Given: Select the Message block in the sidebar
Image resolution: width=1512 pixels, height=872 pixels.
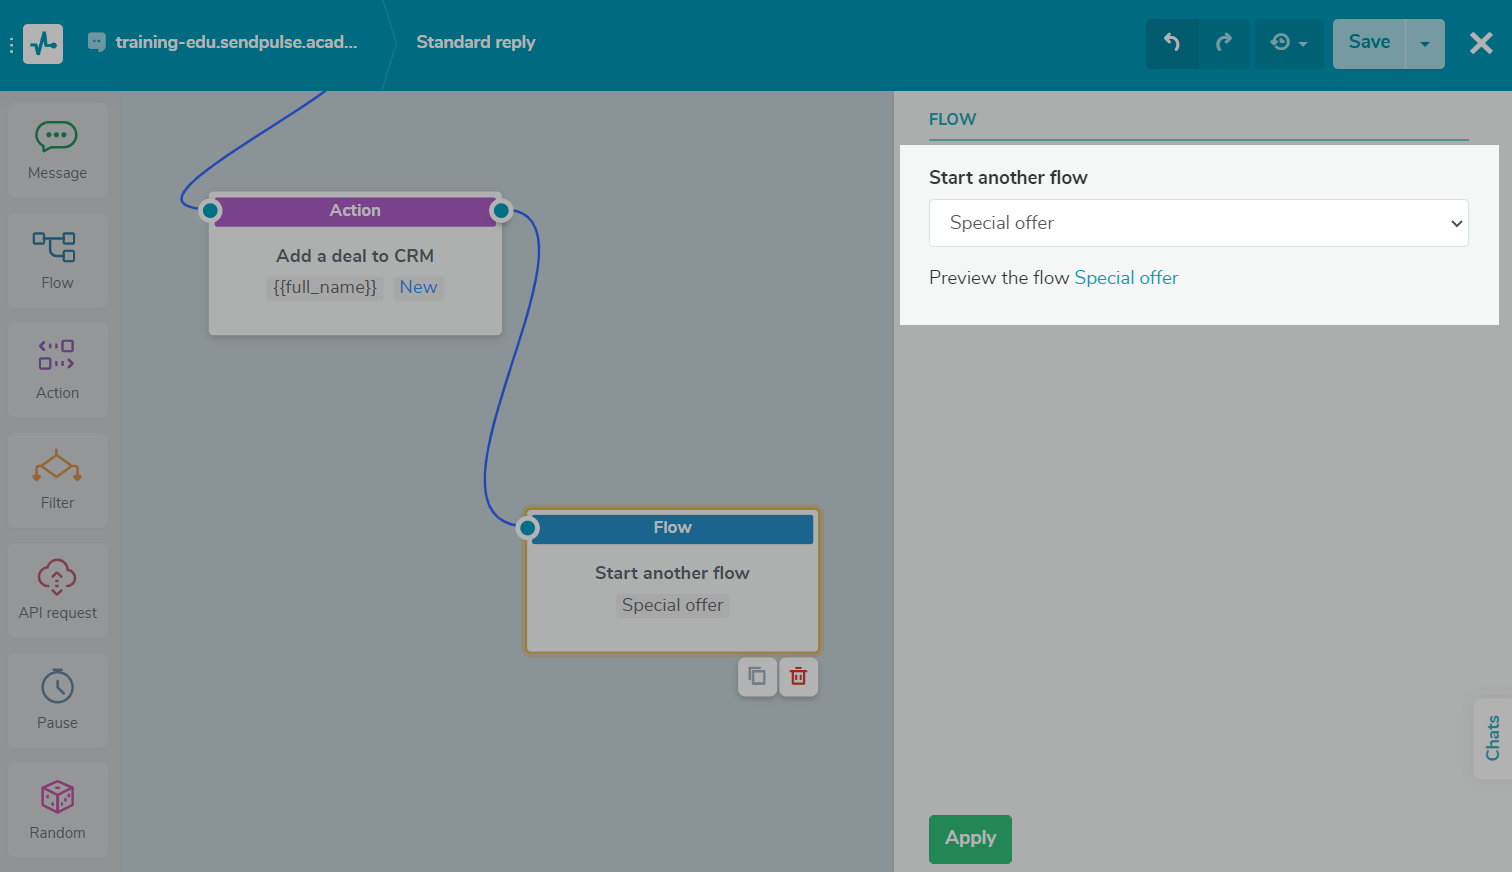Looking at the screenshot, I should (x=57, y=150).
